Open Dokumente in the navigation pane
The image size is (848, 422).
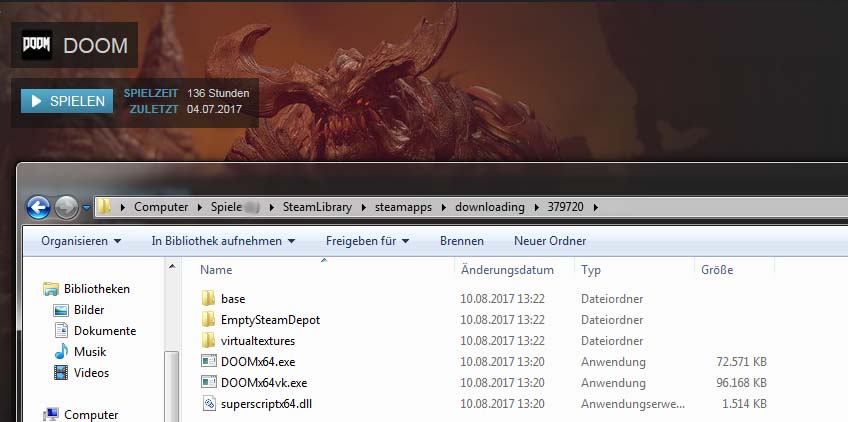pyautogui.click(x=105, y=331)
